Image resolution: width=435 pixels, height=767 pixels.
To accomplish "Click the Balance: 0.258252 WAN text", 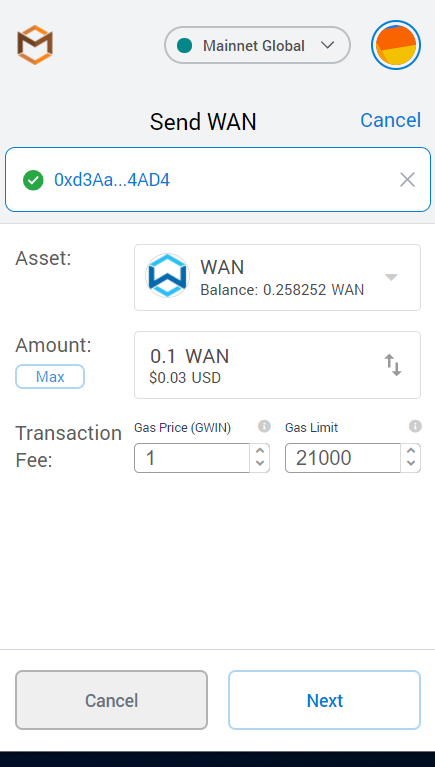I will click(x=282, y=290).
